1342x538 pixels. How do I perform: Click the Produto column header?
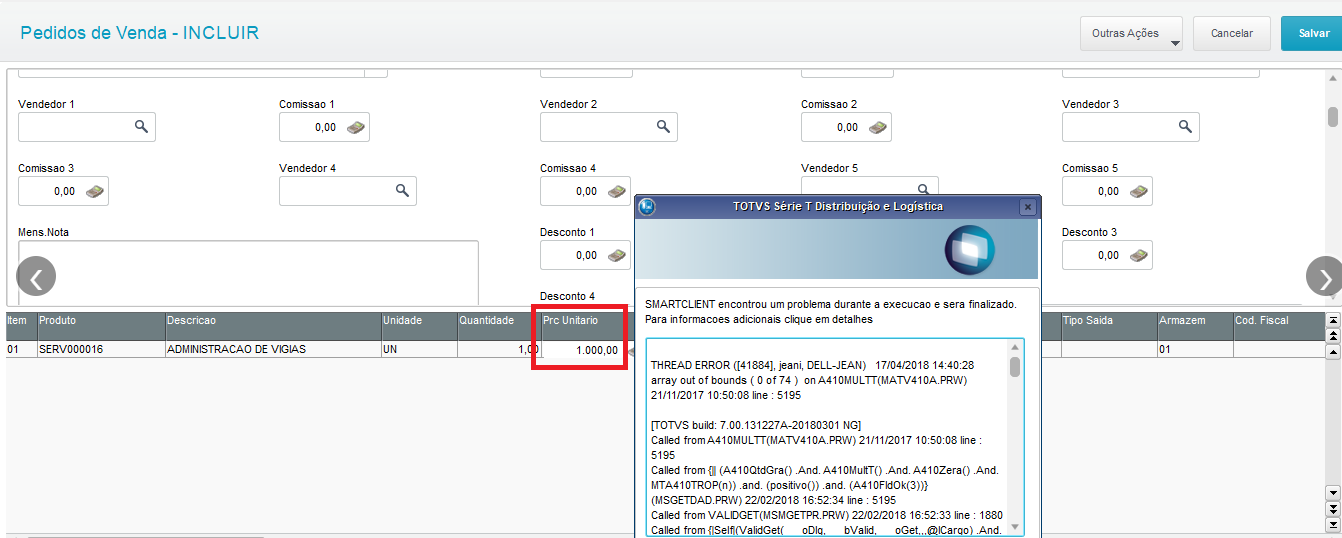coord(100,327)
